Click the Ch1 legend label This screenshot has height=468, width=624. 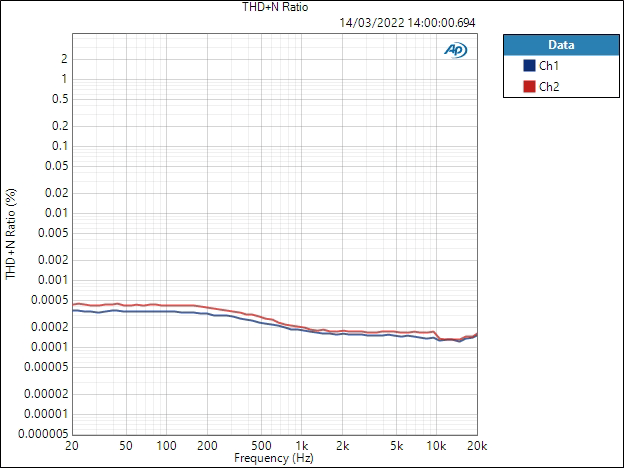point(549,66)
